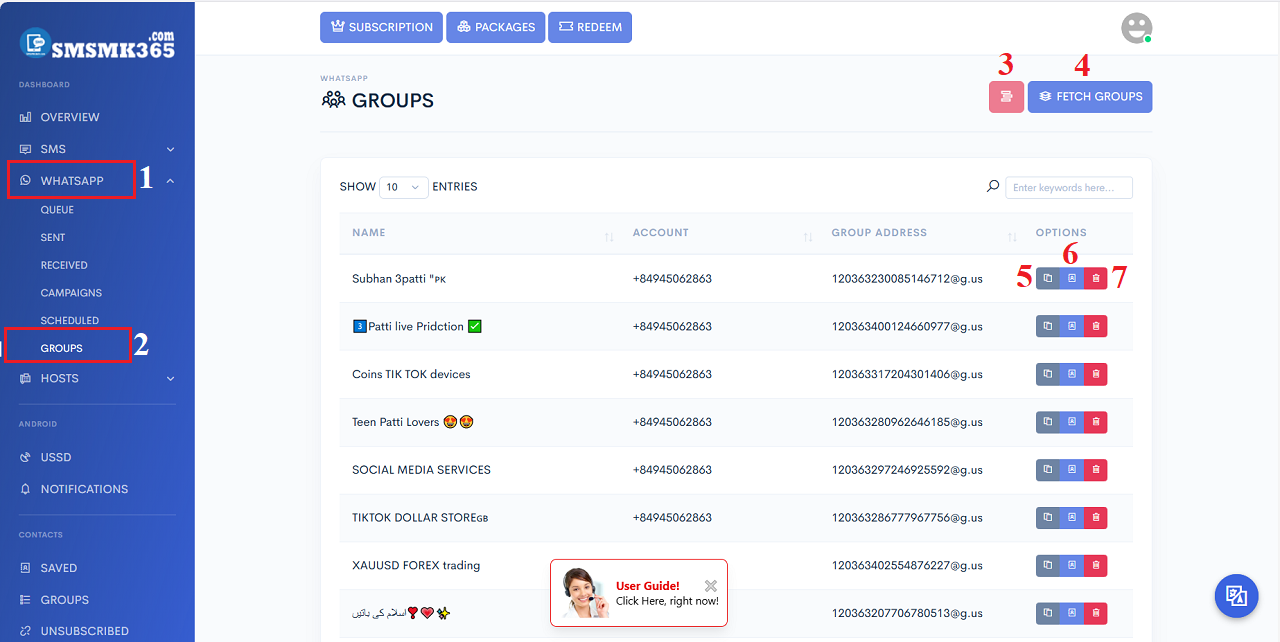The height and width of the screenshot is (642, 1280).
Task: Click account number in SOCIAL MEDIA SERVICES row
Action: coord(672,469)
